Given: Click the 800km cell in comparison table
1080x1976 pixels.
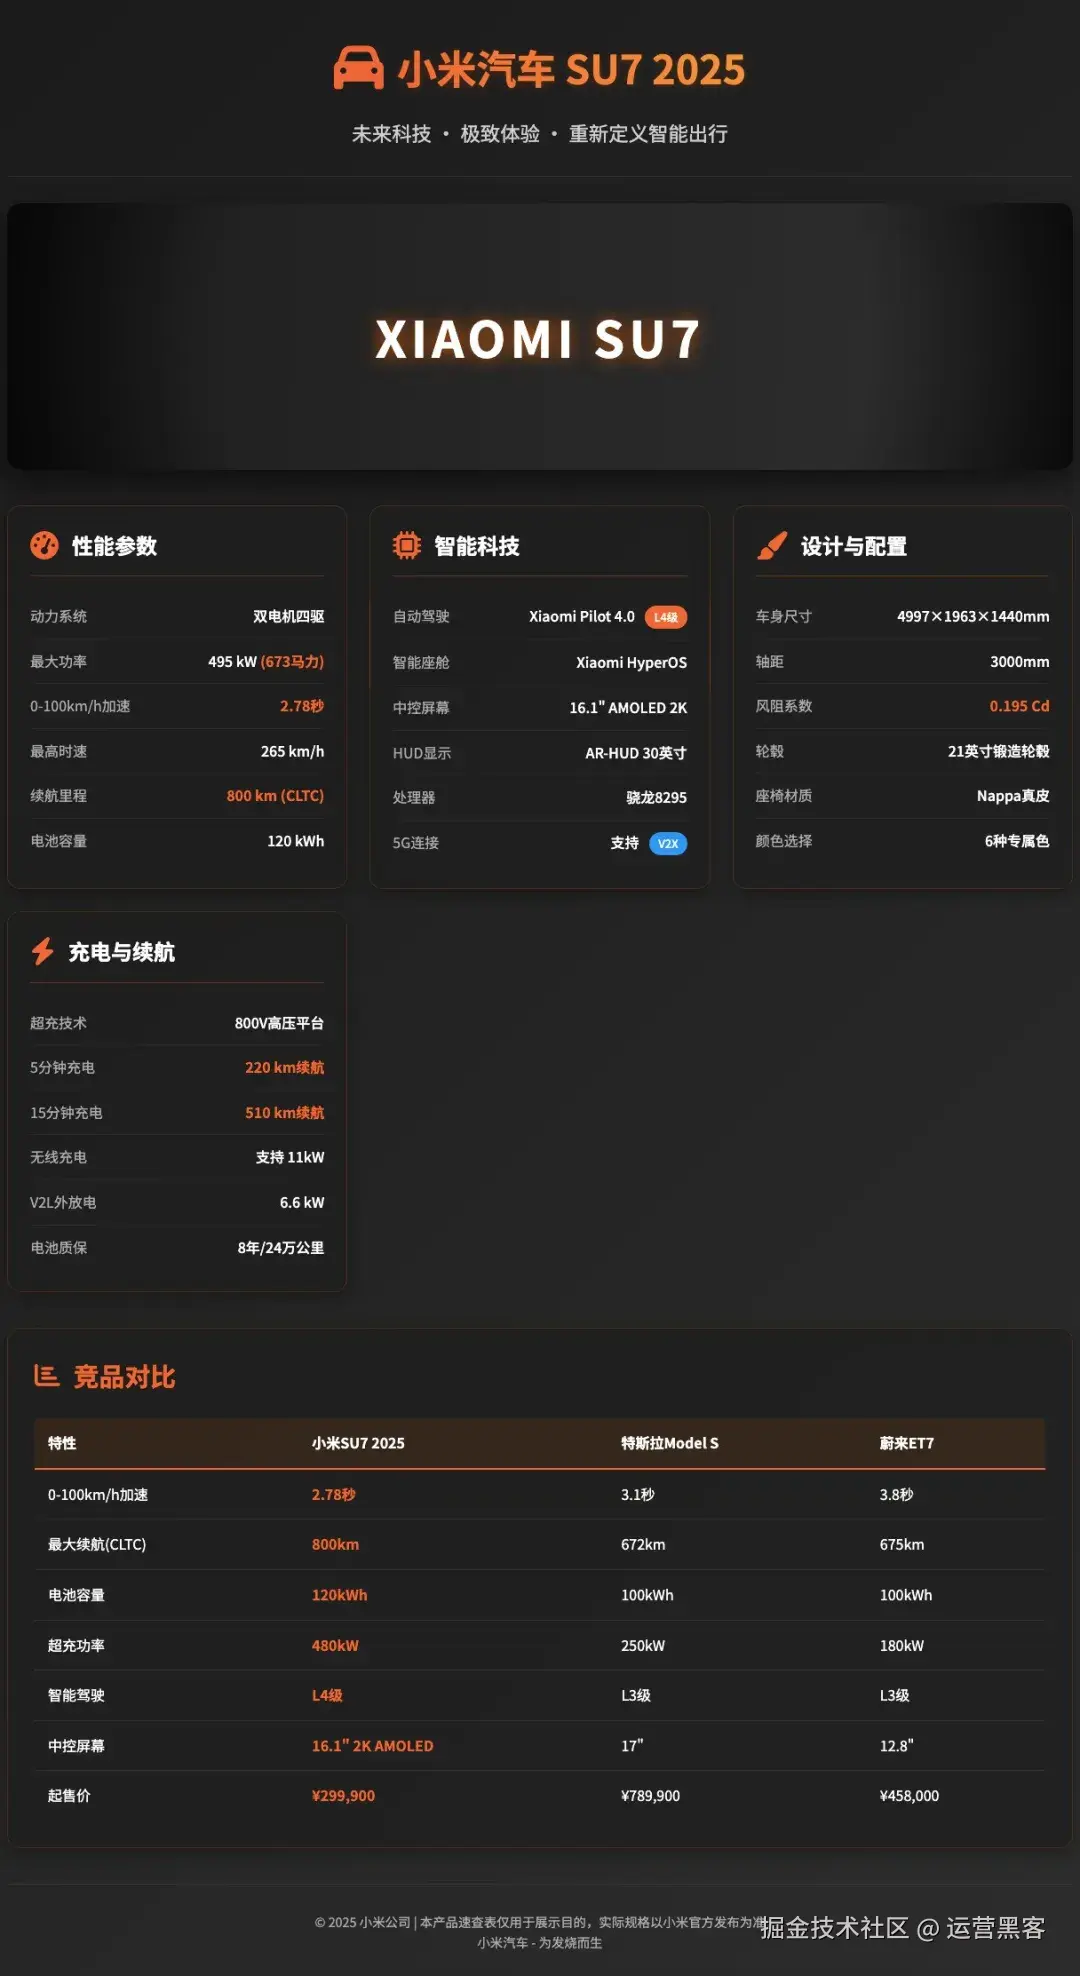Looking at the screenshot, I should 335,1545.
